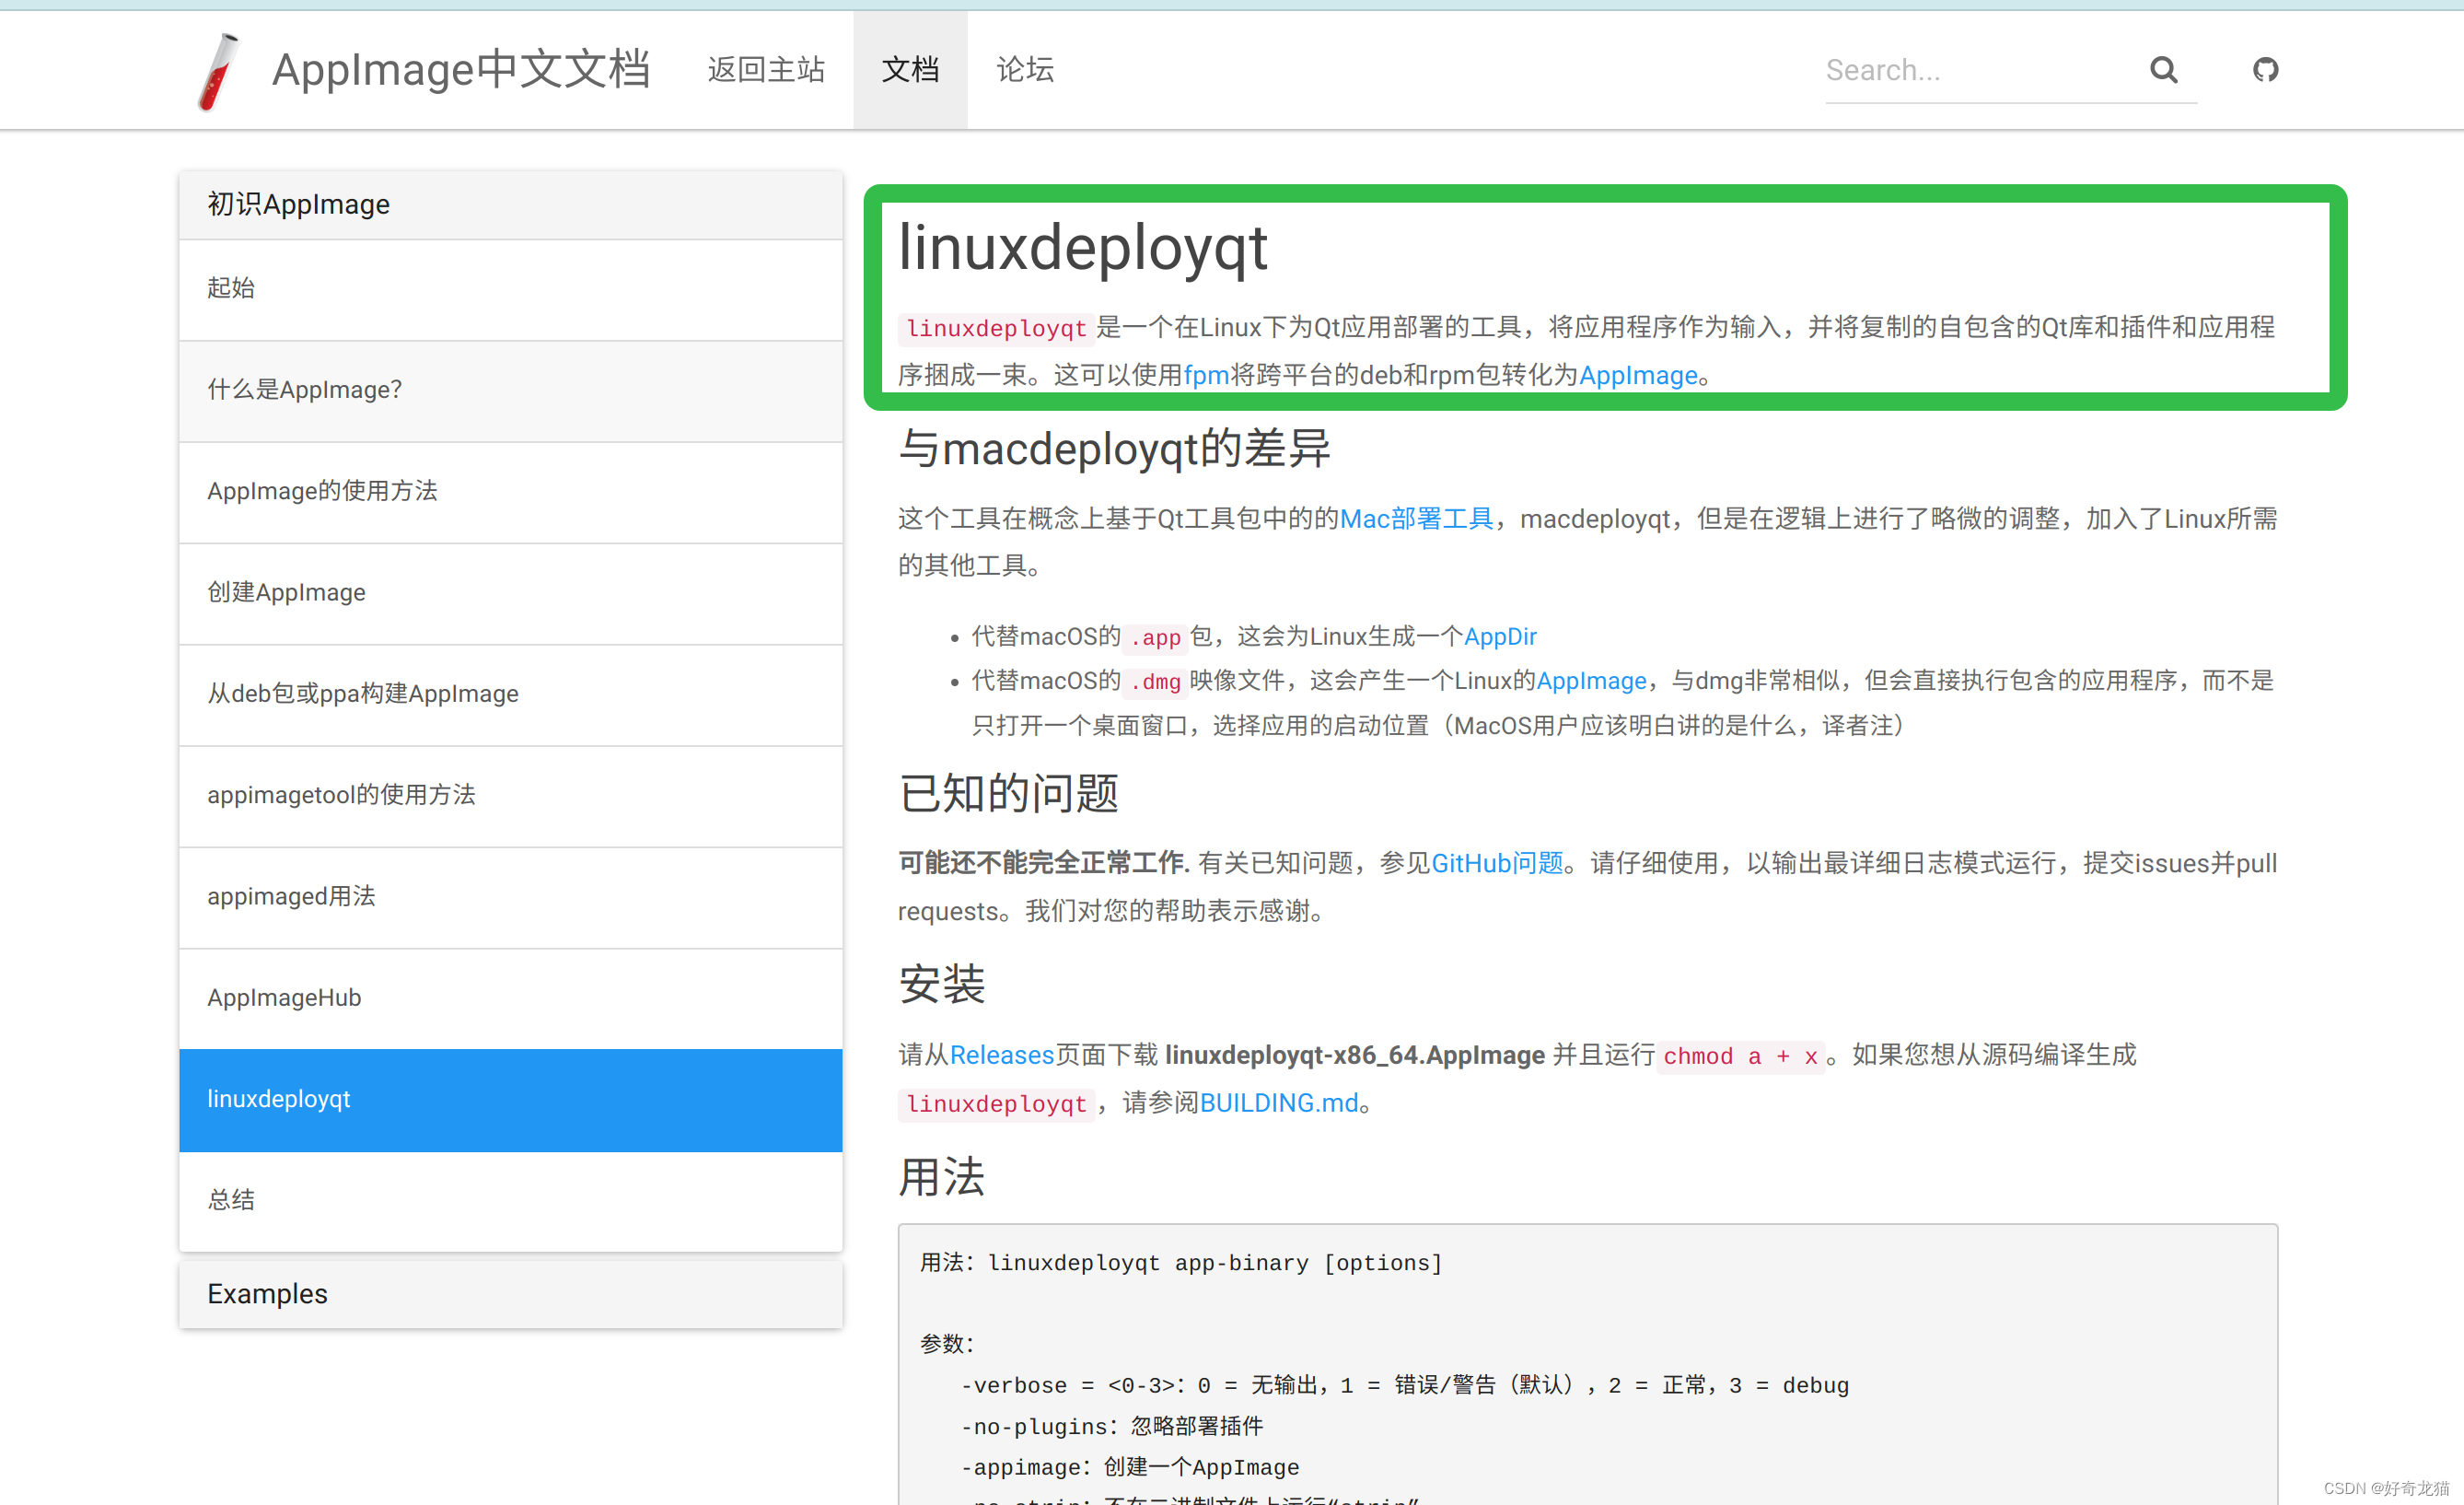Click the 已知的问题 heading
Screen dimensions: 2464x1505
point(1008,793)
